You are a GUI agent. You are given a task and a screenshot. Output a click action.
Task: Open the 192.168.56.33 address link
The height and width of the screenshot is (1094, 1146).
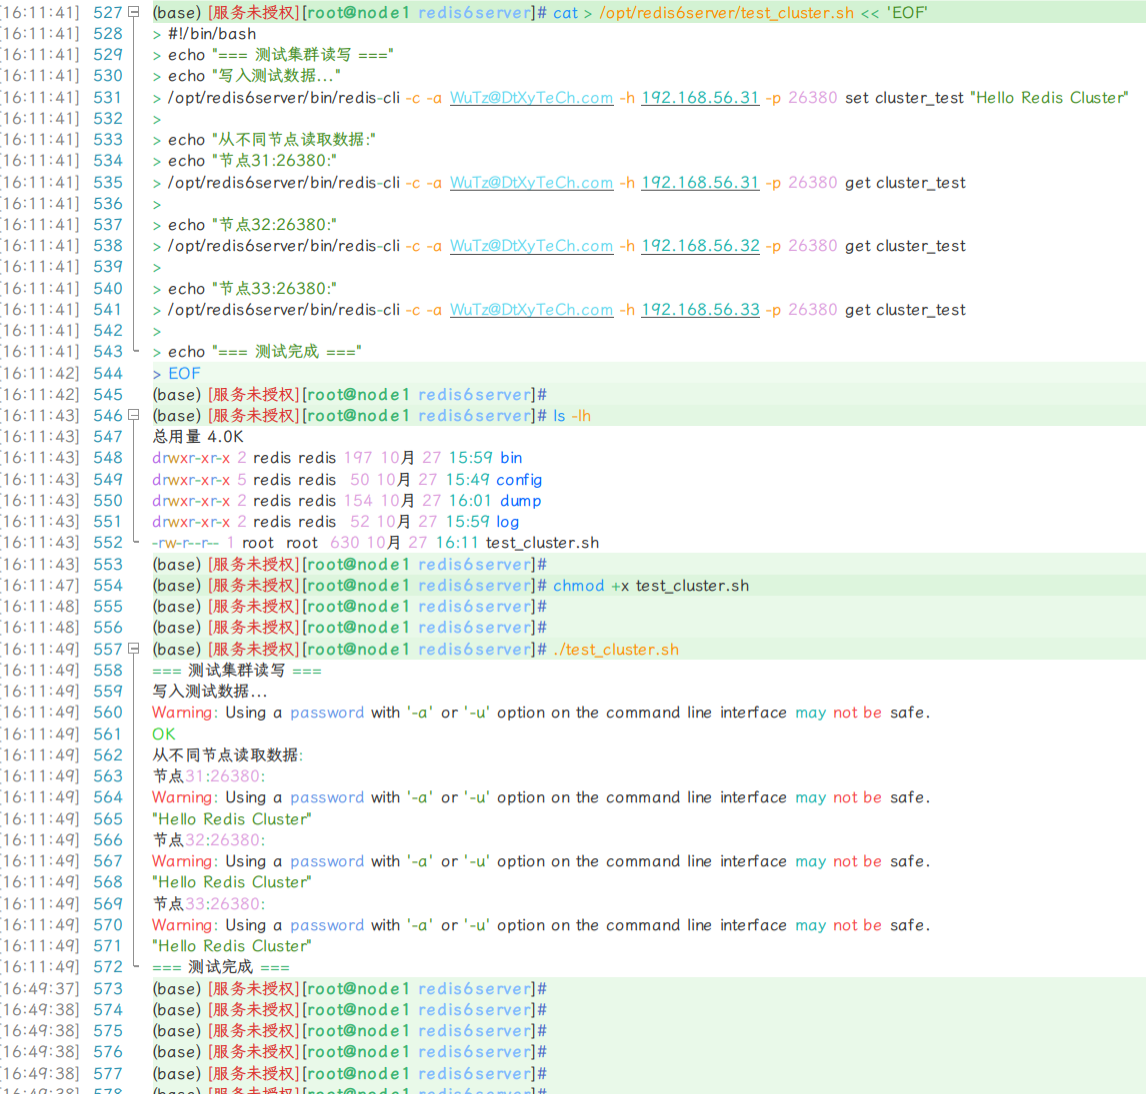[x=700, y=310]
